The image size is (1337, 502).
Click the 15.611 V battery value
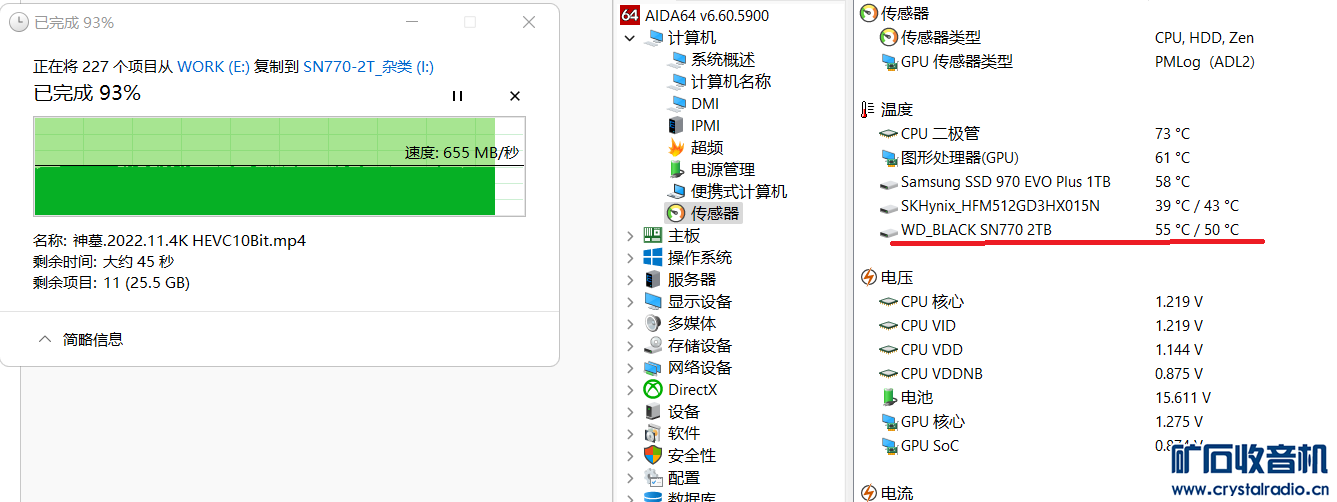pos(1182,398)
